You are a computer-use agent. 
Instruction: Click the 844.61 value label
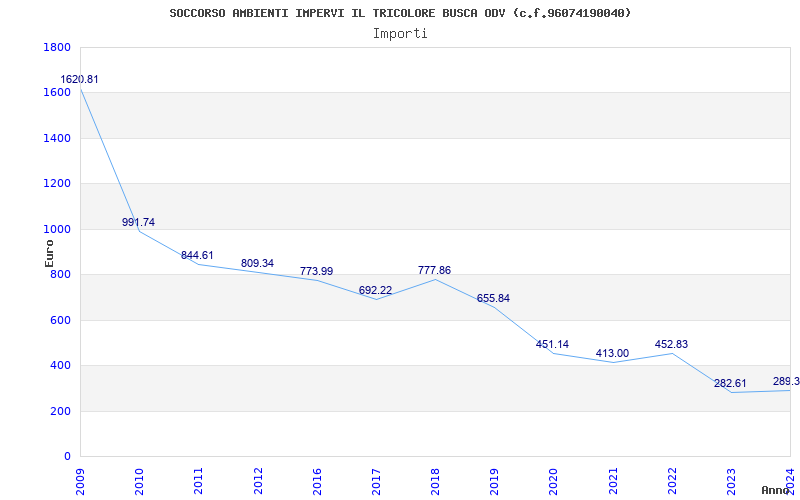tap(197, 255)
